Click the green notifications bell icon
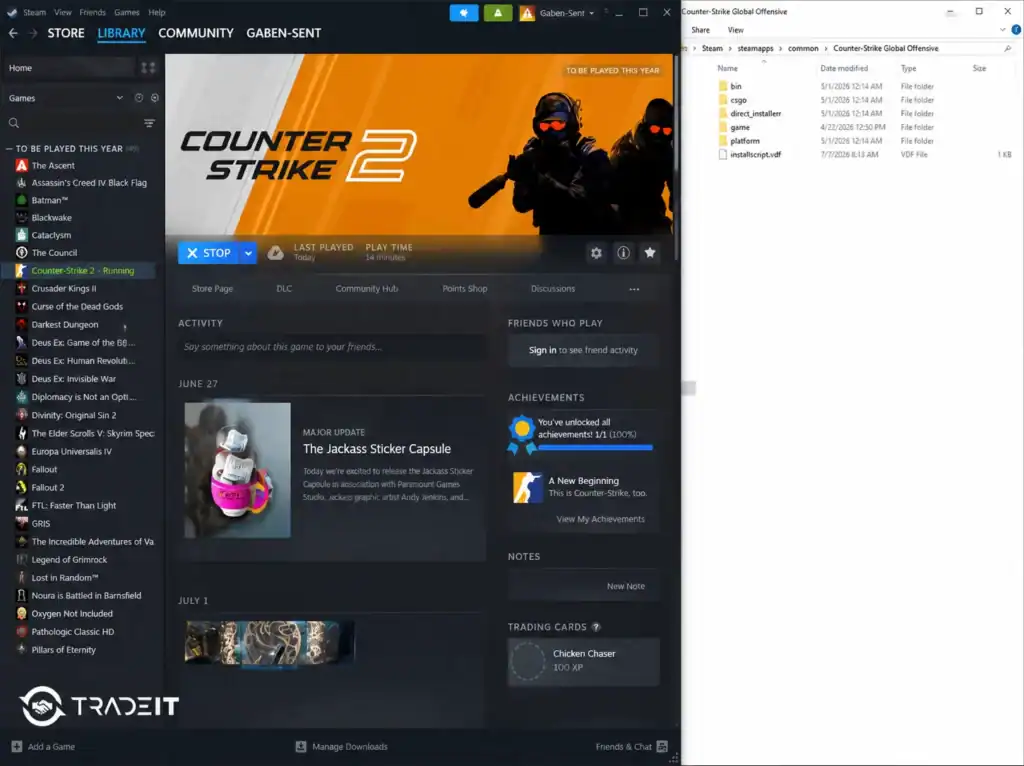 [x=498, y=12]
